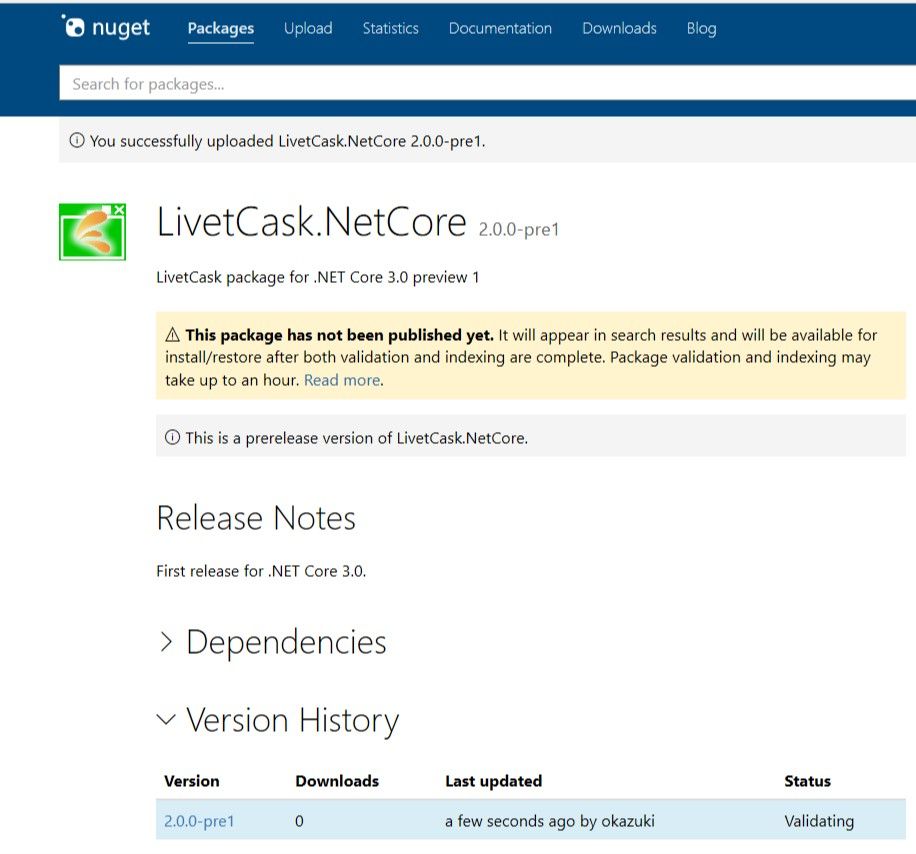Click the Last updated column header

pyautogui.click(x=494, y=781)
